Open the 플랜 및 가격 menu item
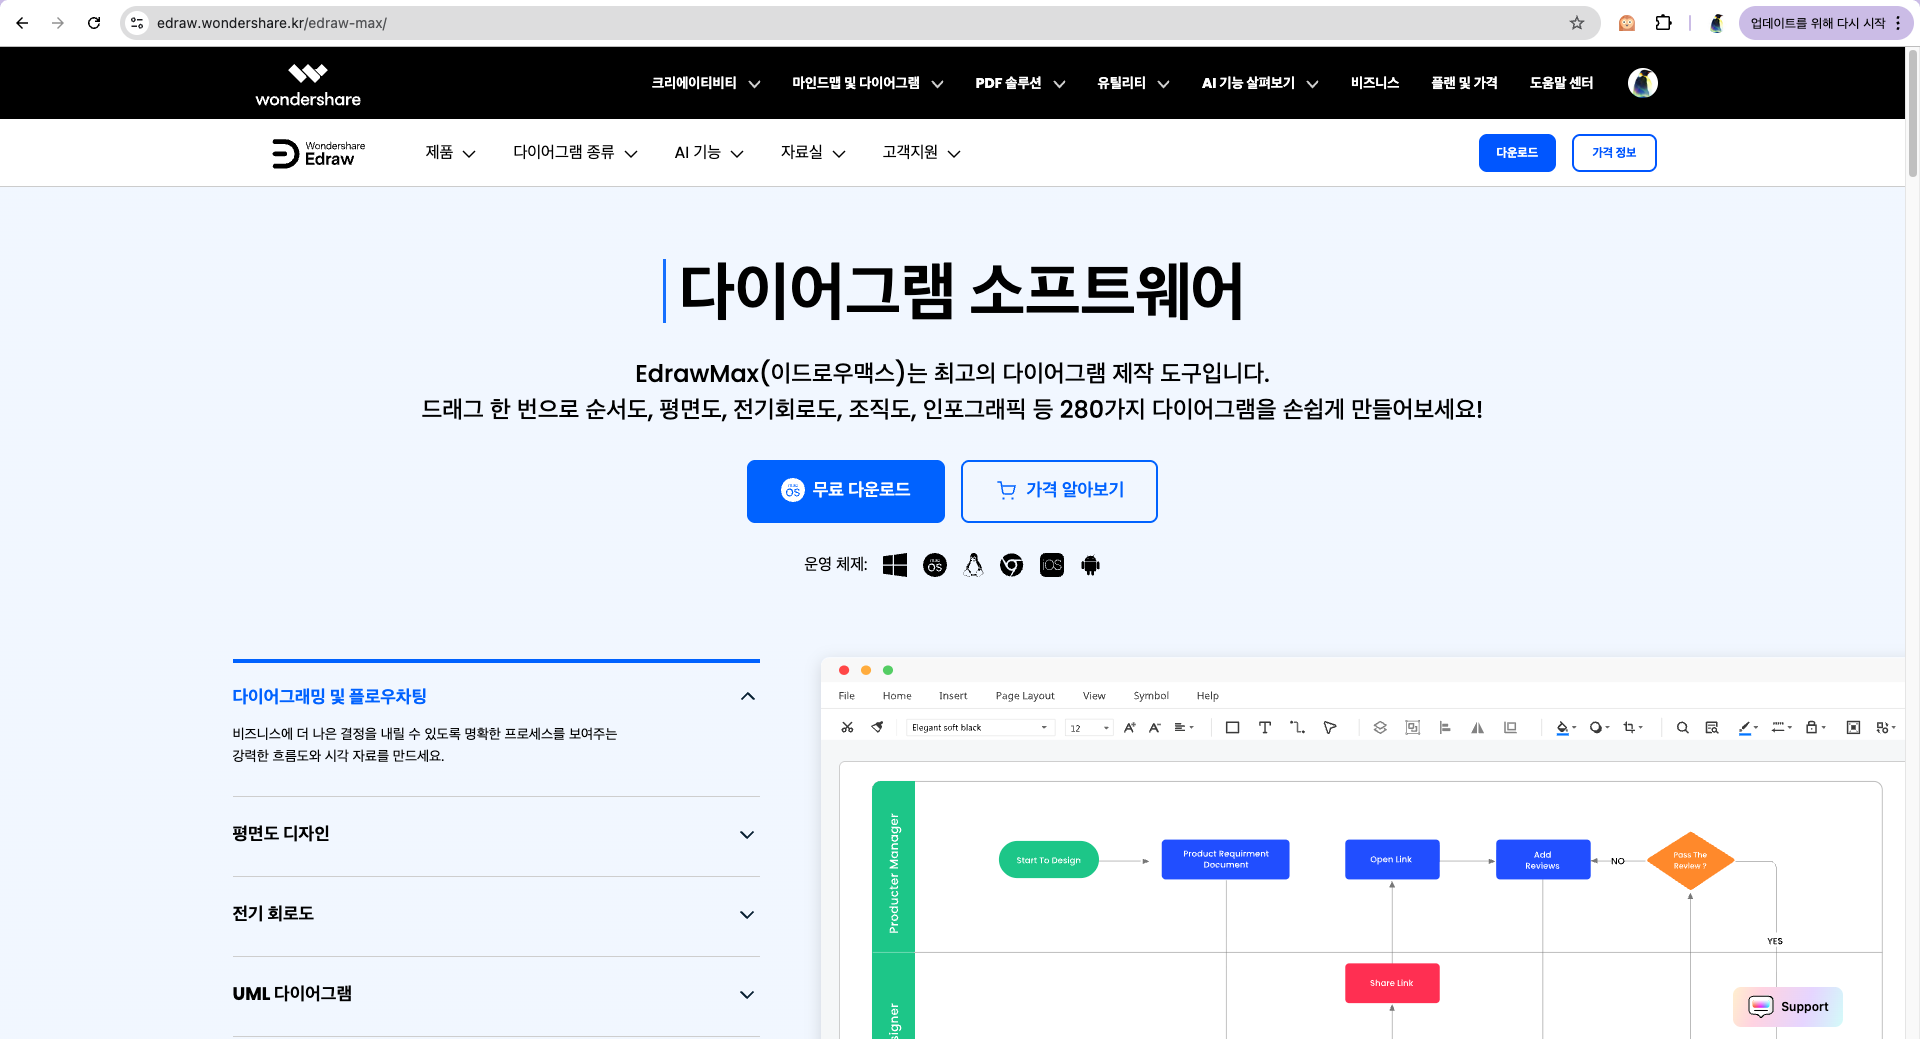 coord(1464,83)
